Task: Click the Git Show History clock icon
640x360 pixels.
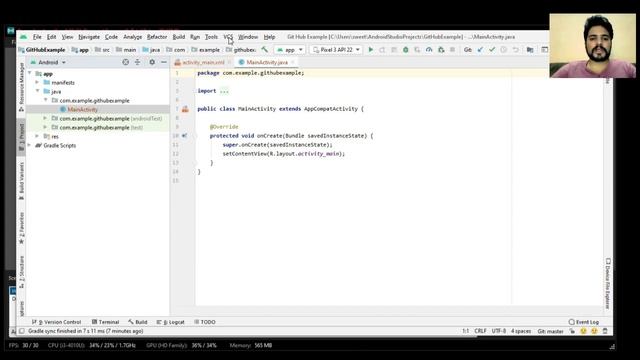Action: (504, 50)
